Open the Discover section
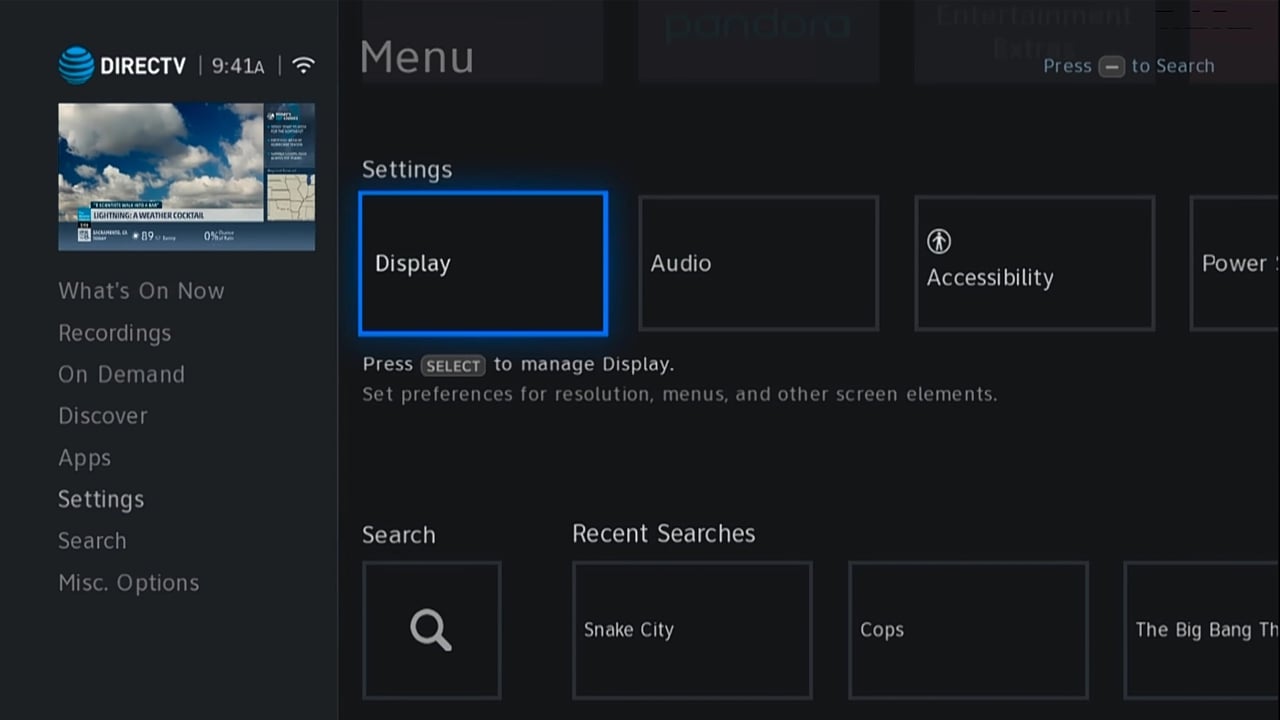Image resolution: width=1280 pixels, height=720 pixels. coord(103,415)
